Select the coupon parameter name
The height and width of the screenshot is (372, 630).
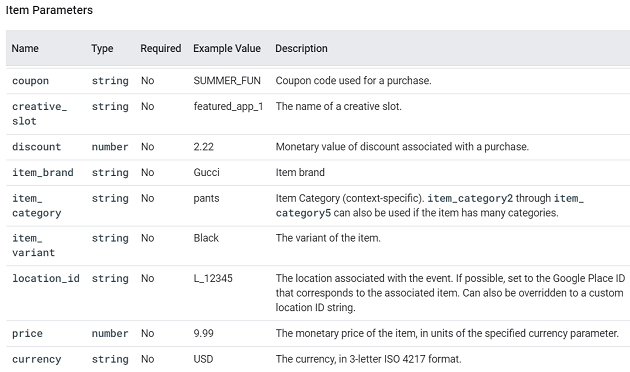[31, 81]
